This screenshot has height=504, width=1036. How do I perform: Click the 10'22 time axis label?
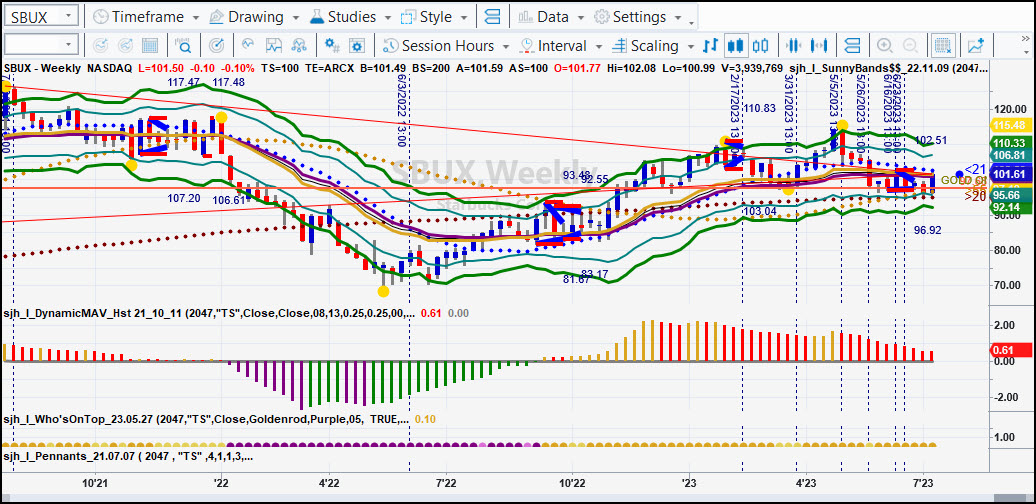pos(571,484)
